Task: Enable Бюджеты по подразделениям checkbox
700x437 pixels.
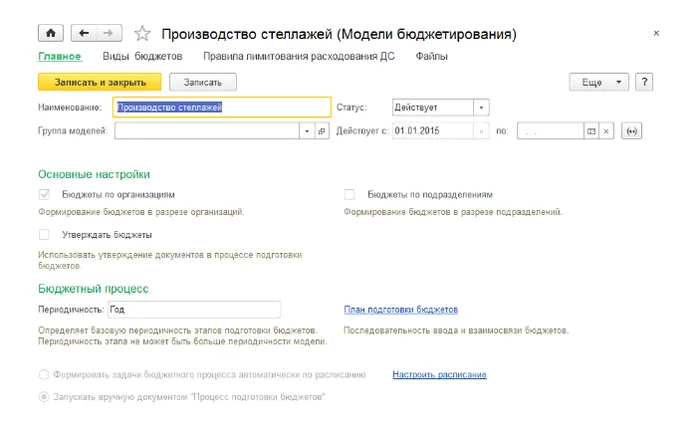Action: [x=350, y=195]
